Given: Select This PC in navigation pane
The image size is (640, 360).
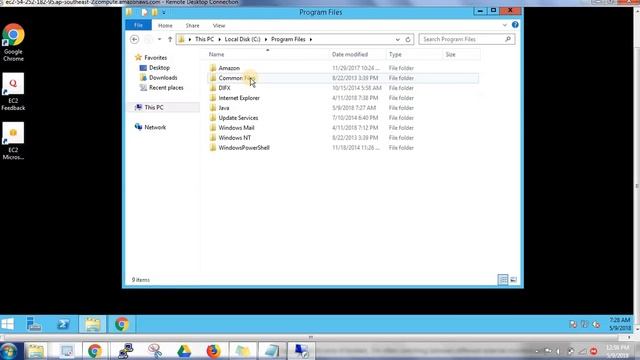Looking at the screenshot, I should 153,107.
